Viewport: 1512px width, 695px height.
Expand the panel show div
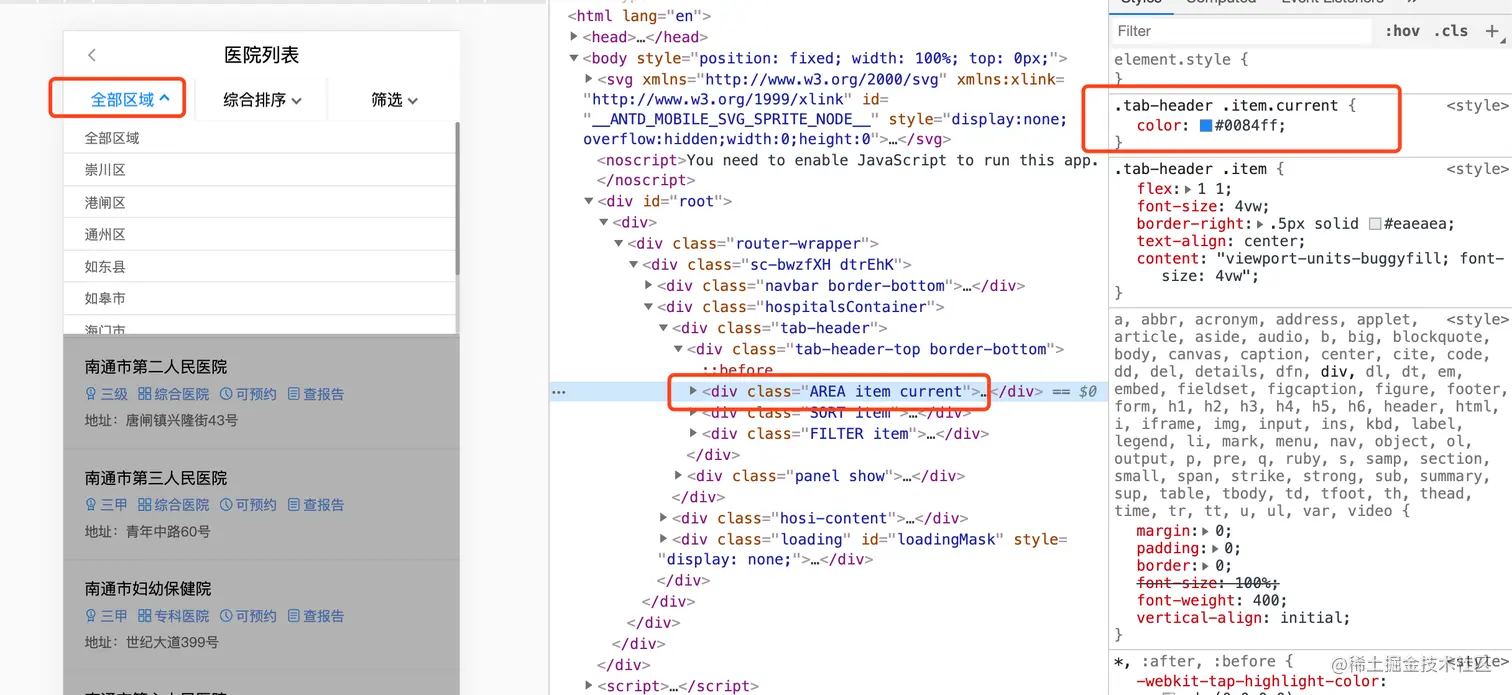[679, 476]
